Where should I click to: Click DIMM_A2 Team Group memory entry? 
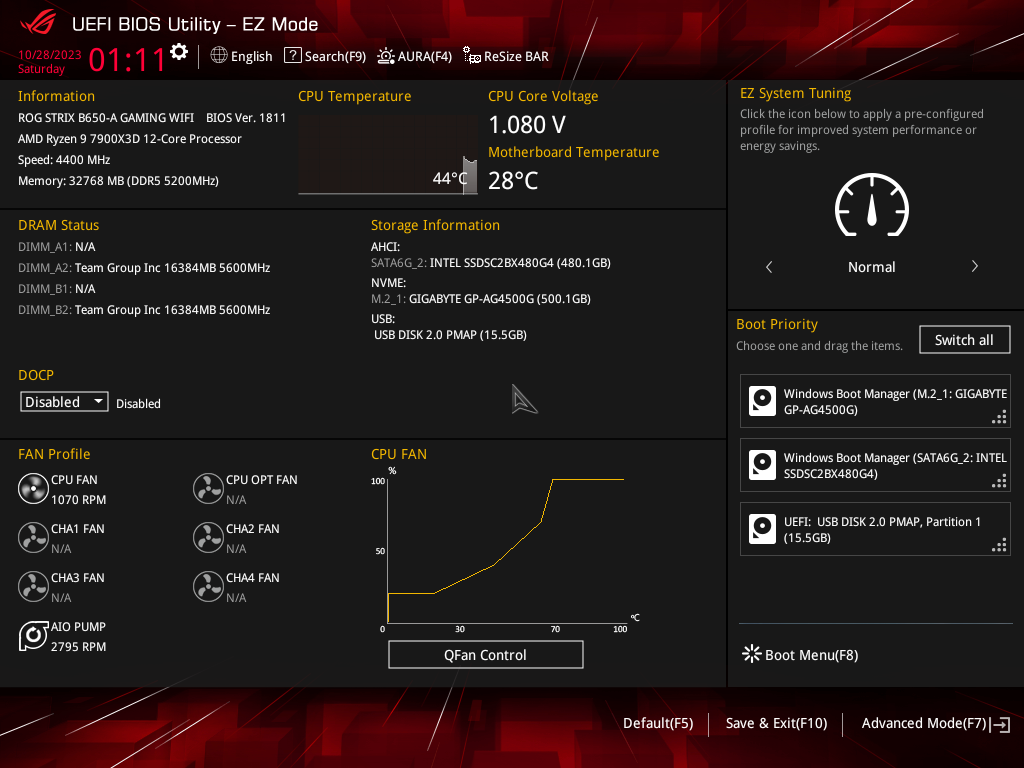(x=144, y=268)
